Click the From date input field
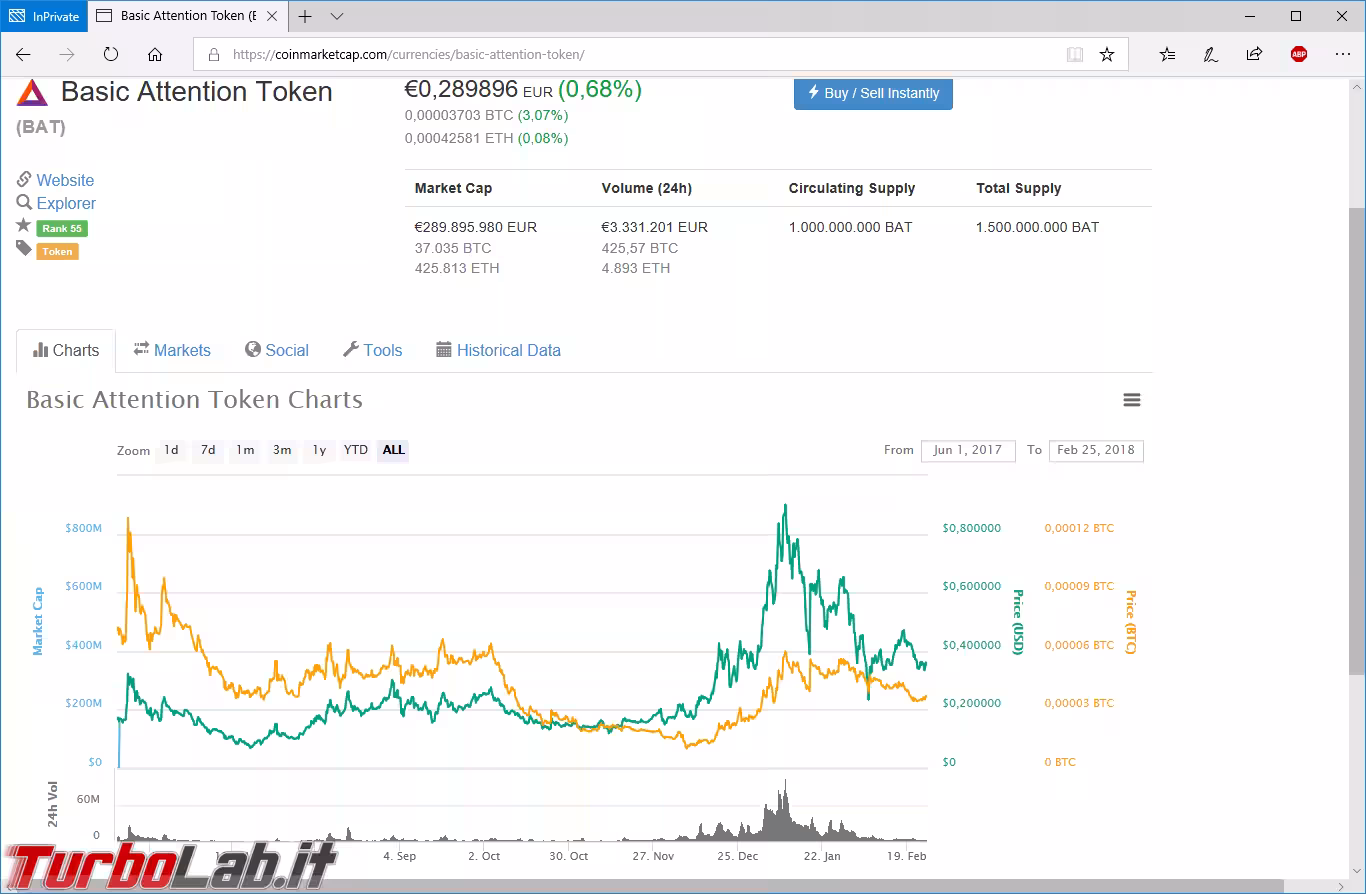Image resolution: width=1366 pixels, height=894 pixels. 967,450
